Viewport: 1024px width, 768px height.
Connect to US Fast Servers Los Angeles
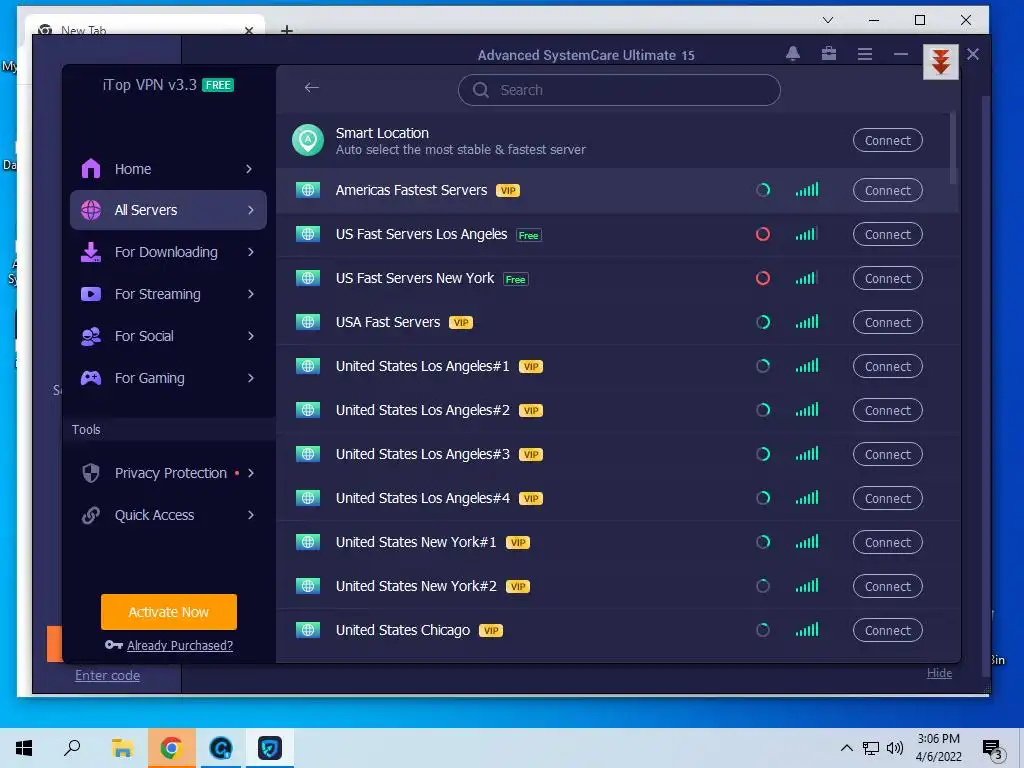[x=888, y=234]
